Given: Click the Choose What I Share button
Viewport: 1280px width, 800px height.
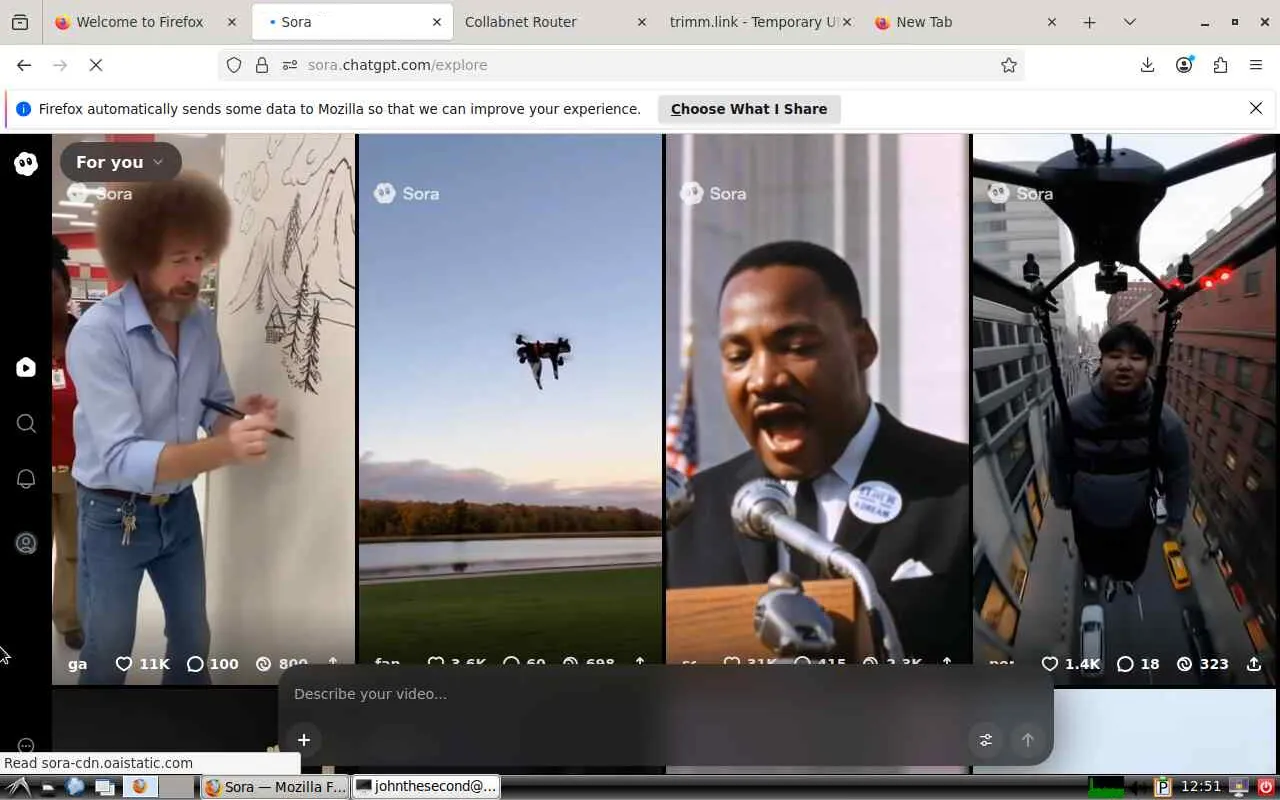Looking at the screenshot, I should click(749, 109).
